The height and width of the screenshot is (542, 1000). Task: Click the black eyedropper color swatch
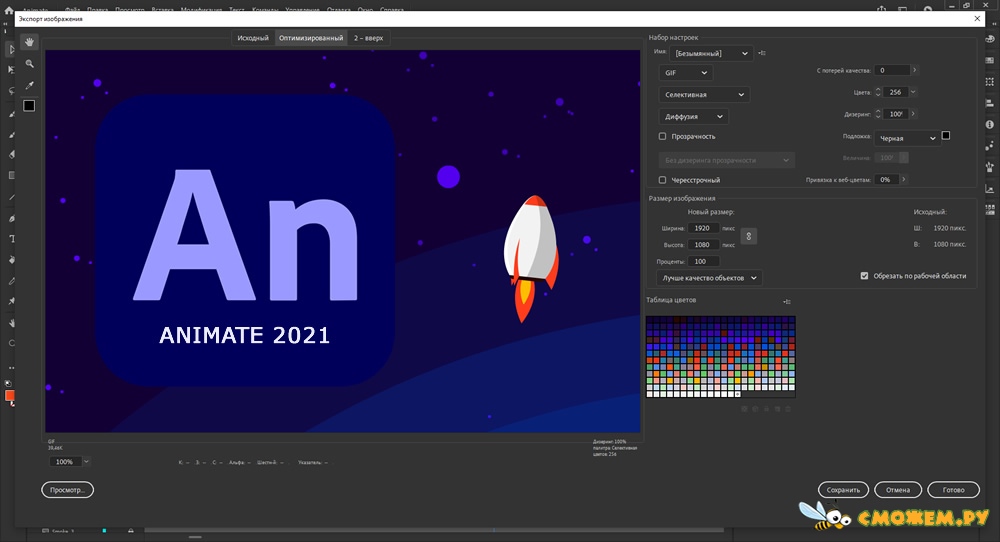[29, 106]
